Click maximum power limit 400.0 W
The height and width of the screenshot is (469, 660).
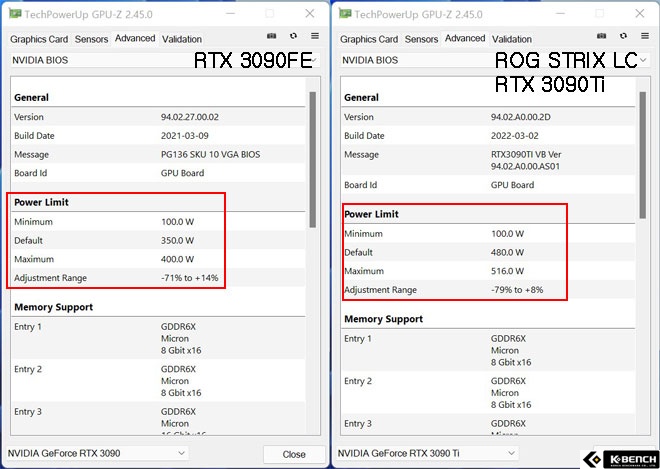point(177,259)
